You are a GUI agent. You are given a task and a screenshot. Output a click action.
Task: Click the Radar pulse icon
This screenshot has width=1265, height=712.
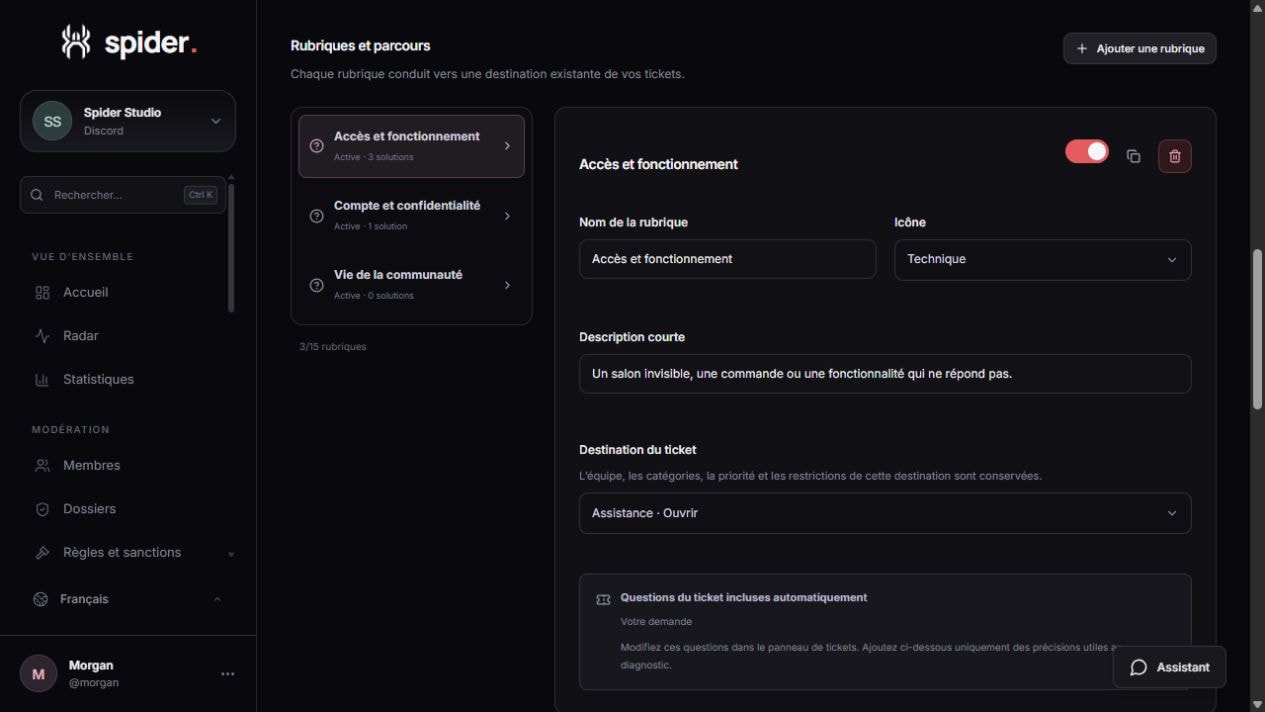click(42, 336)
